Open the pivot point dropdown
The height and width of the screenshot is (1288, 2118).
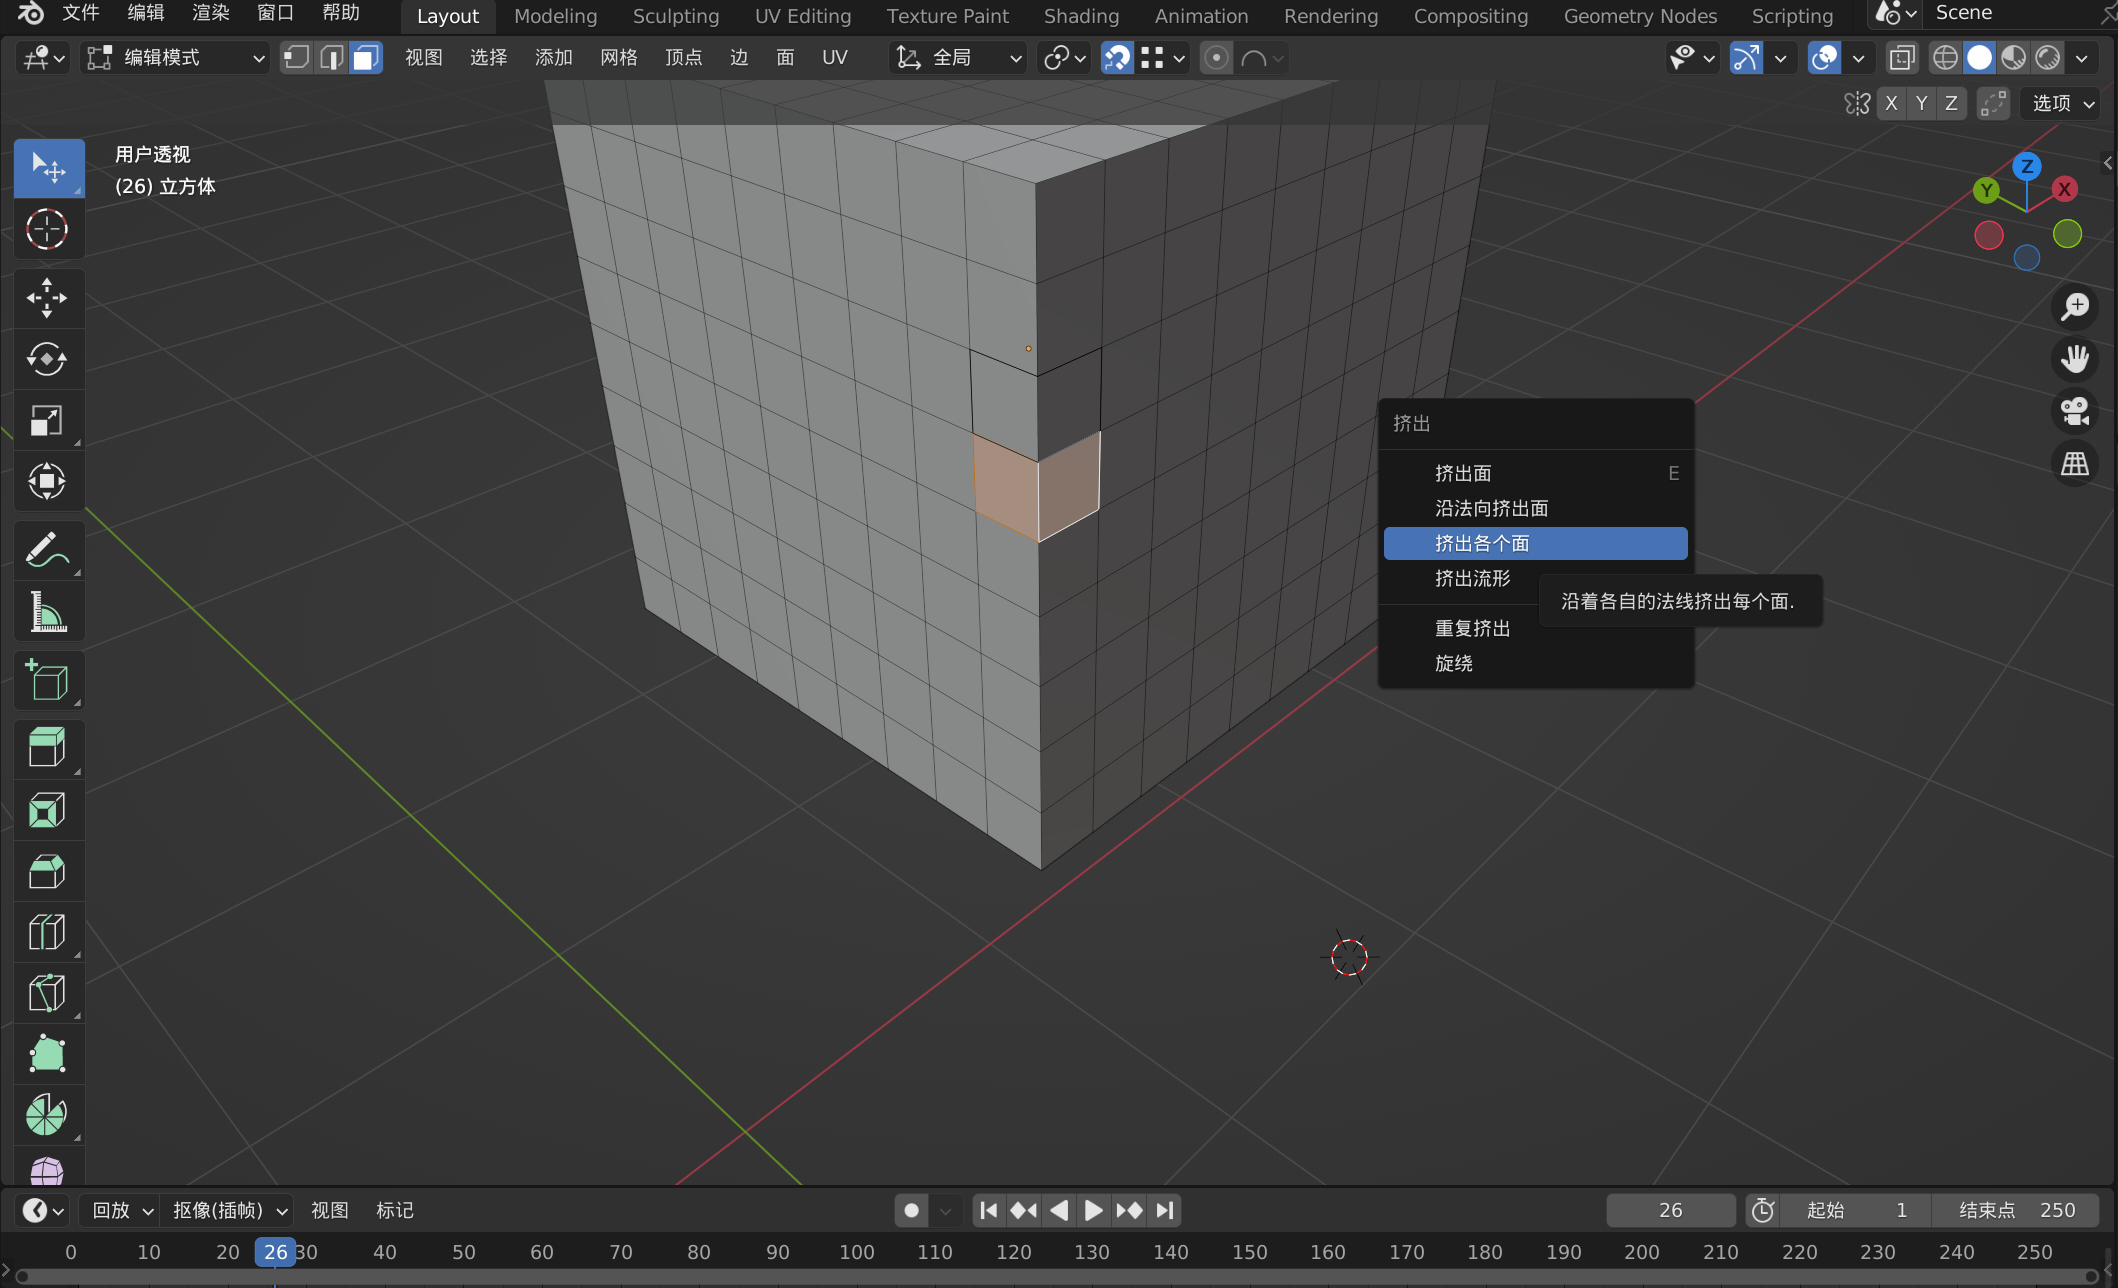click(1063, 58)
